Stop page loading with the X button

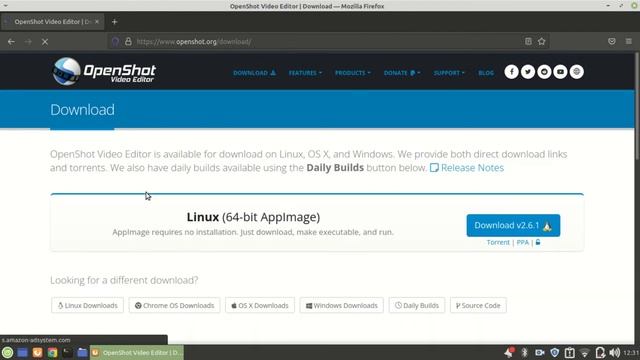tap(45, 42)
